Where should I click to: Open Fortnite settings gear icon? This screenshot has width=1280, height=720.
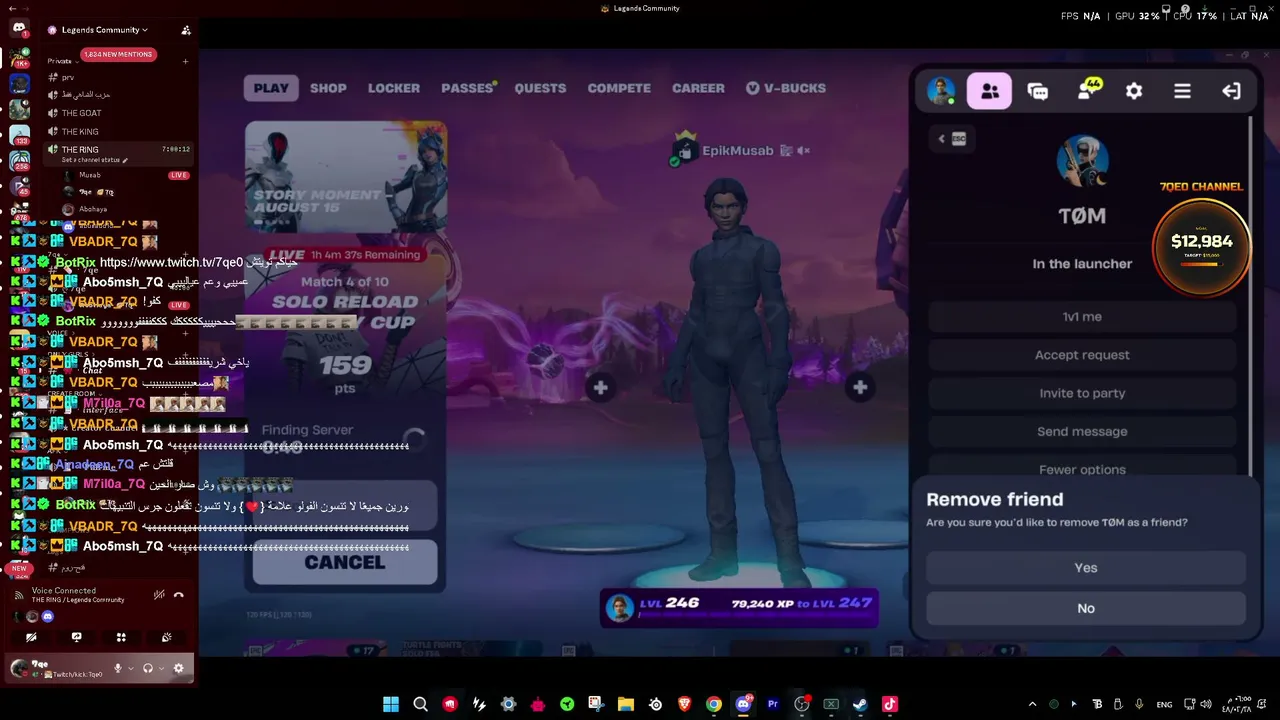1134,91
